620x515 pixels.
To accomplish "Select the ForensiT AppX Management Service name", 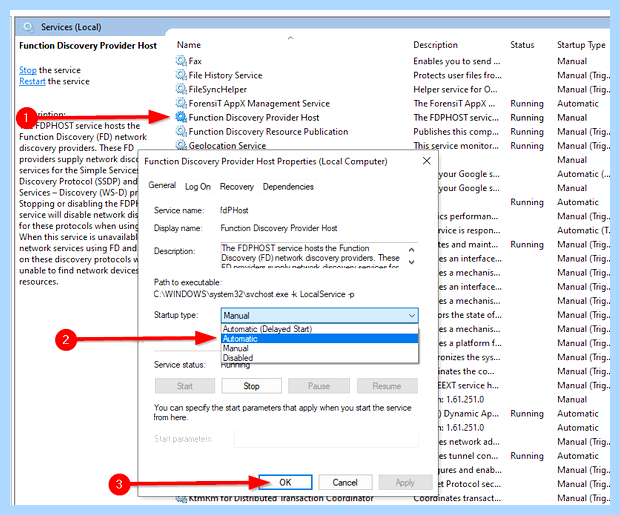I will (x=259, y=104).
